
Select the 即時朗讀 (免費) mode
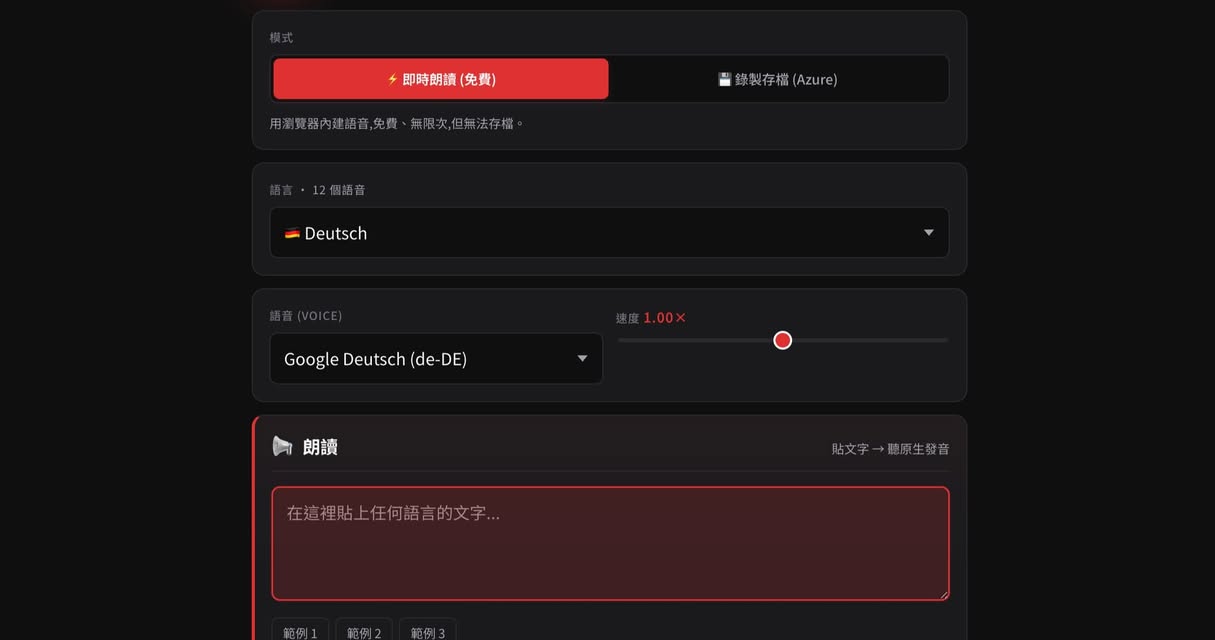(441, 79)
